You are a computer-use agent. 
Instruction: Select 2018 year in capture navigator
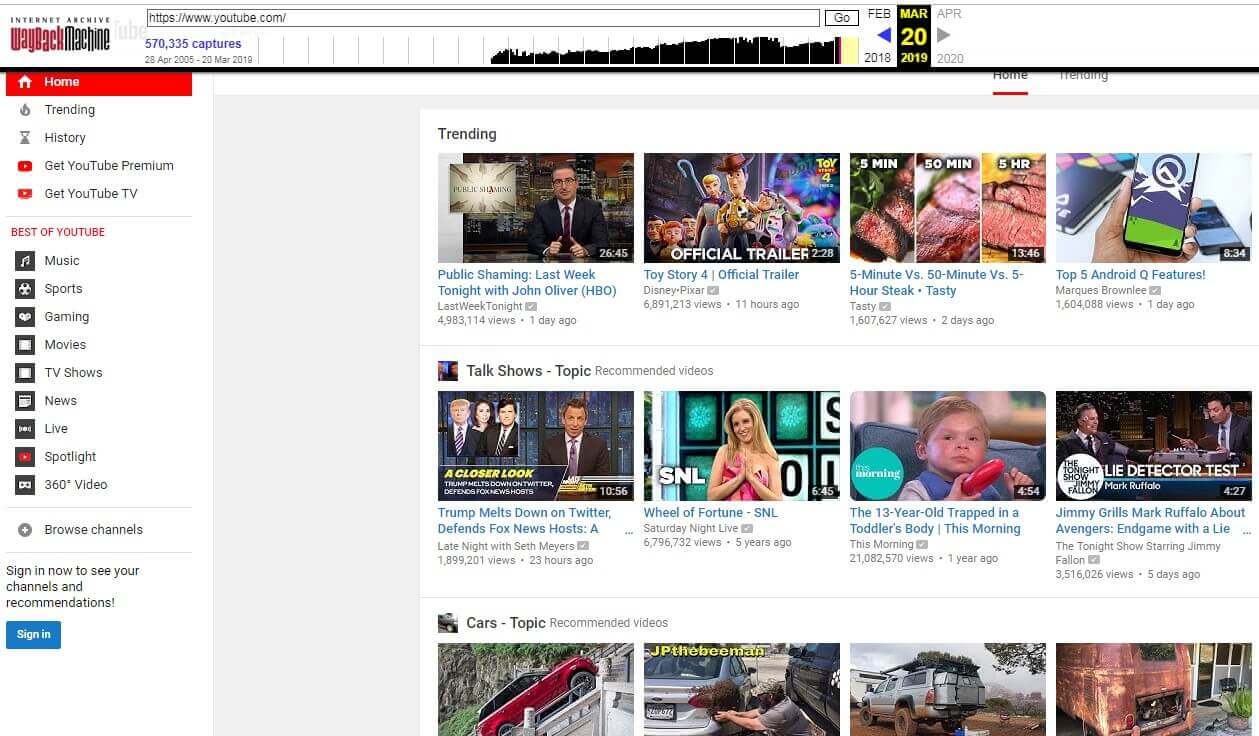877,58
